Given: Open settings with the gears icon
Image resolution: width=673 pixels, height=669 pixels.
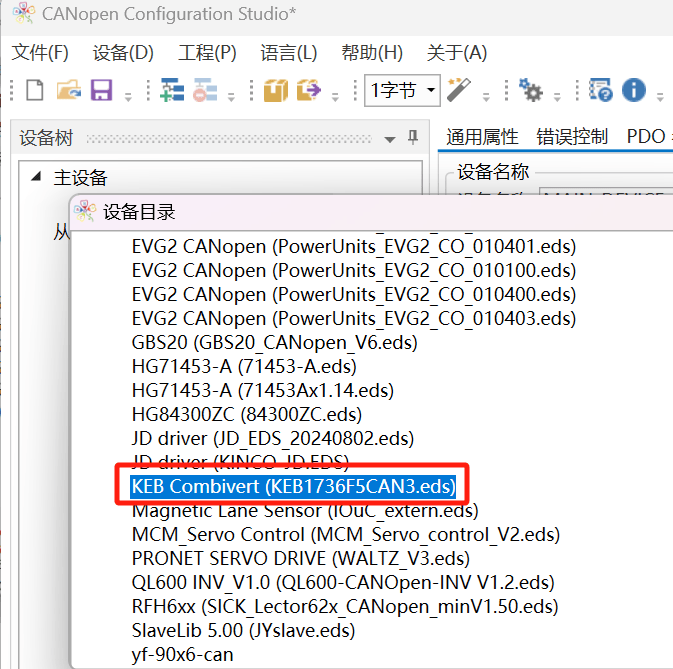Looking at the screenshot, I should tap(530, 90).
